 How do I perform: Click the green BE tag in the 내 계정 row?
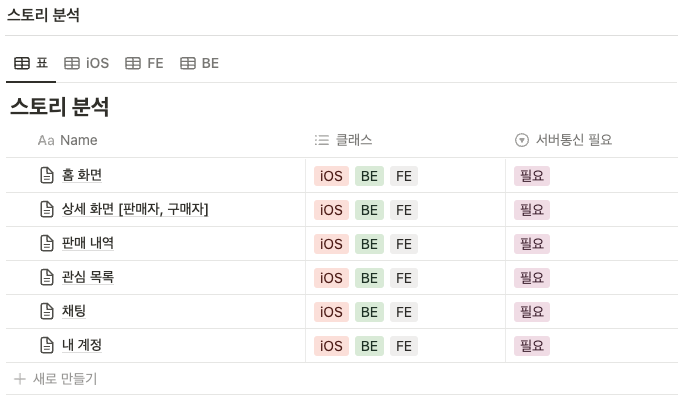tap(369, 346)
